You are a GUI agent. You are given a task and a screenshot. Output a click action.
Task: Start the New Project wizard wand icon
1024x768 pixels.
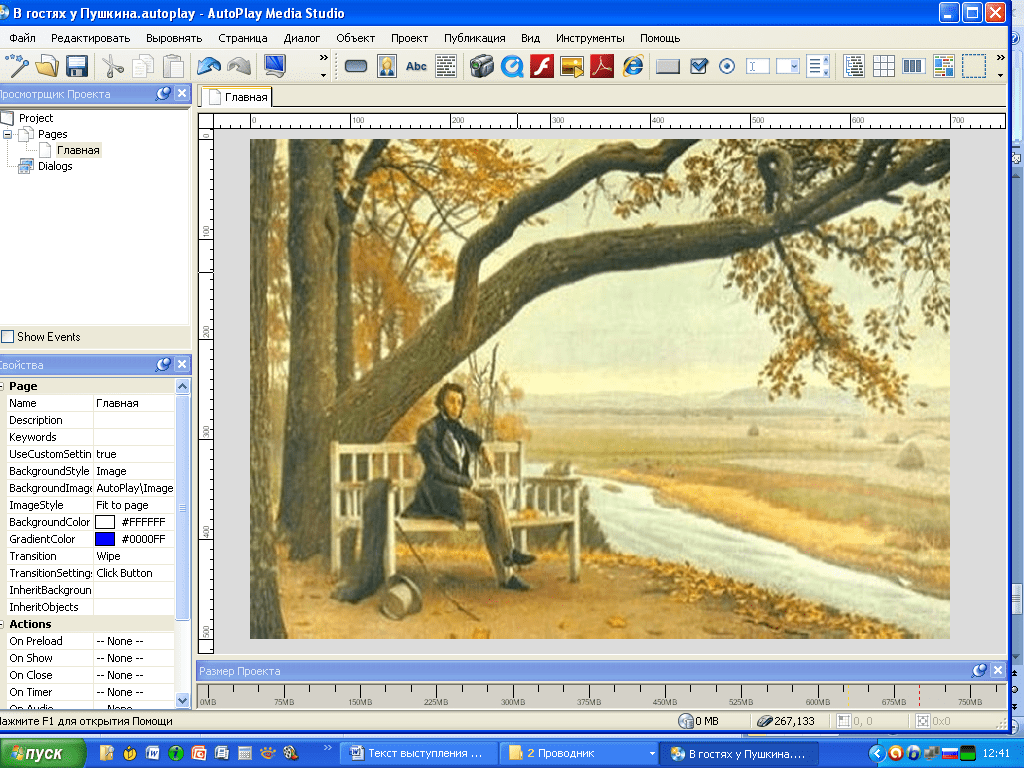(x=17, y=66)
